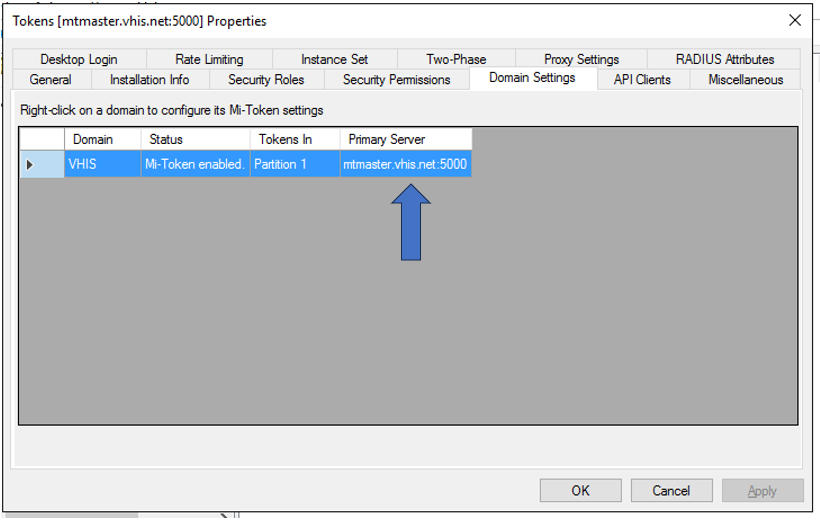The width and height of the screenshot is (820, 520).
Task: Open the Security Permissions tab
Action: [396, 80]
